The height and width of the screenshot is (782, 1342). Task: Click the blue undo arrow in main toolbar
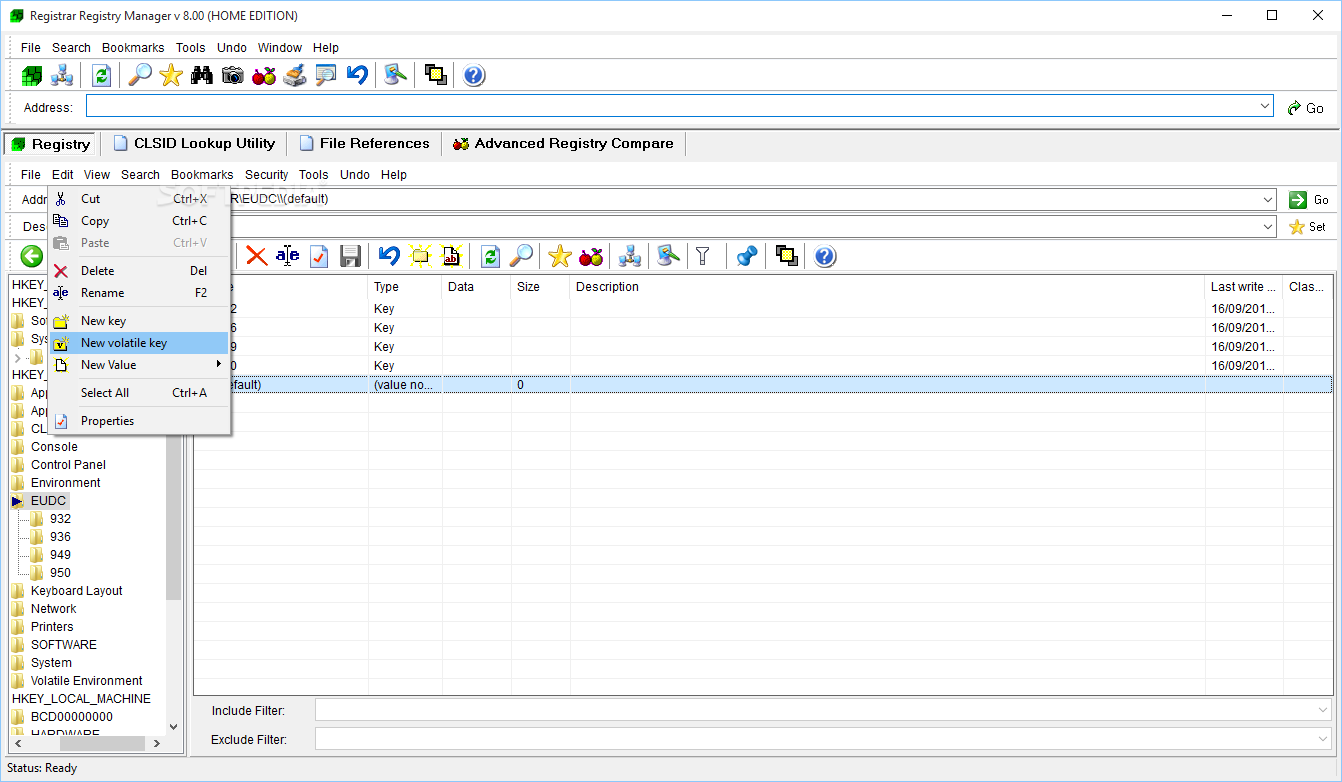pyautogui.click(x=357, y=75)
